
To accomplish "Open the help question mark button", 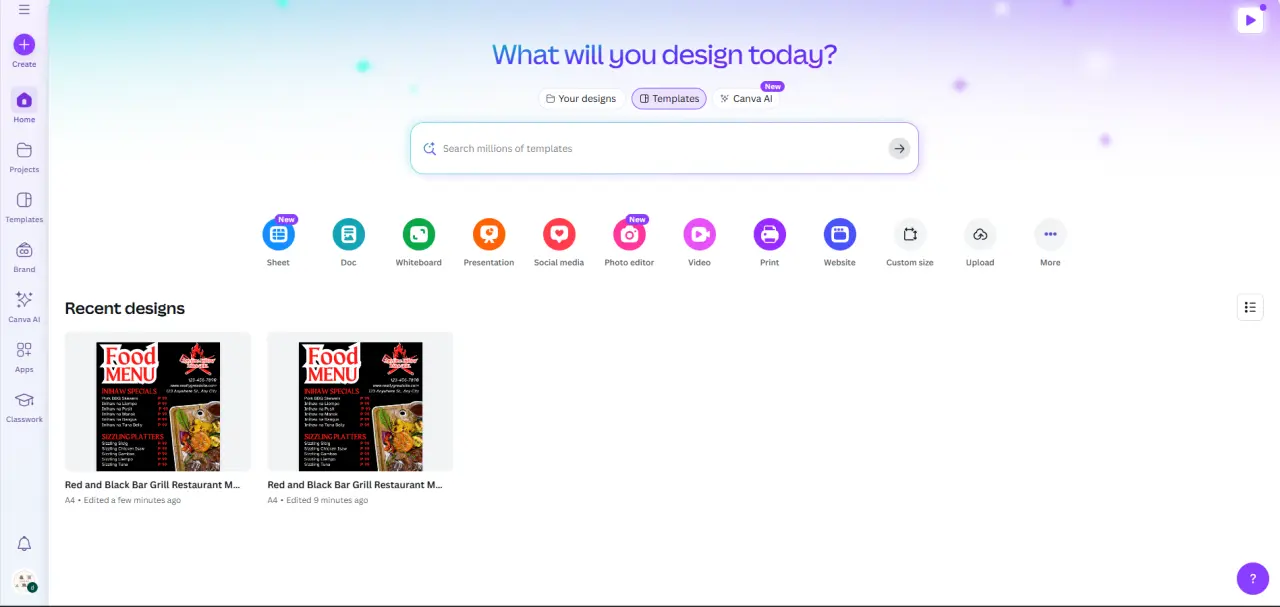I will pyautogui.click(x=1253, y=578).
